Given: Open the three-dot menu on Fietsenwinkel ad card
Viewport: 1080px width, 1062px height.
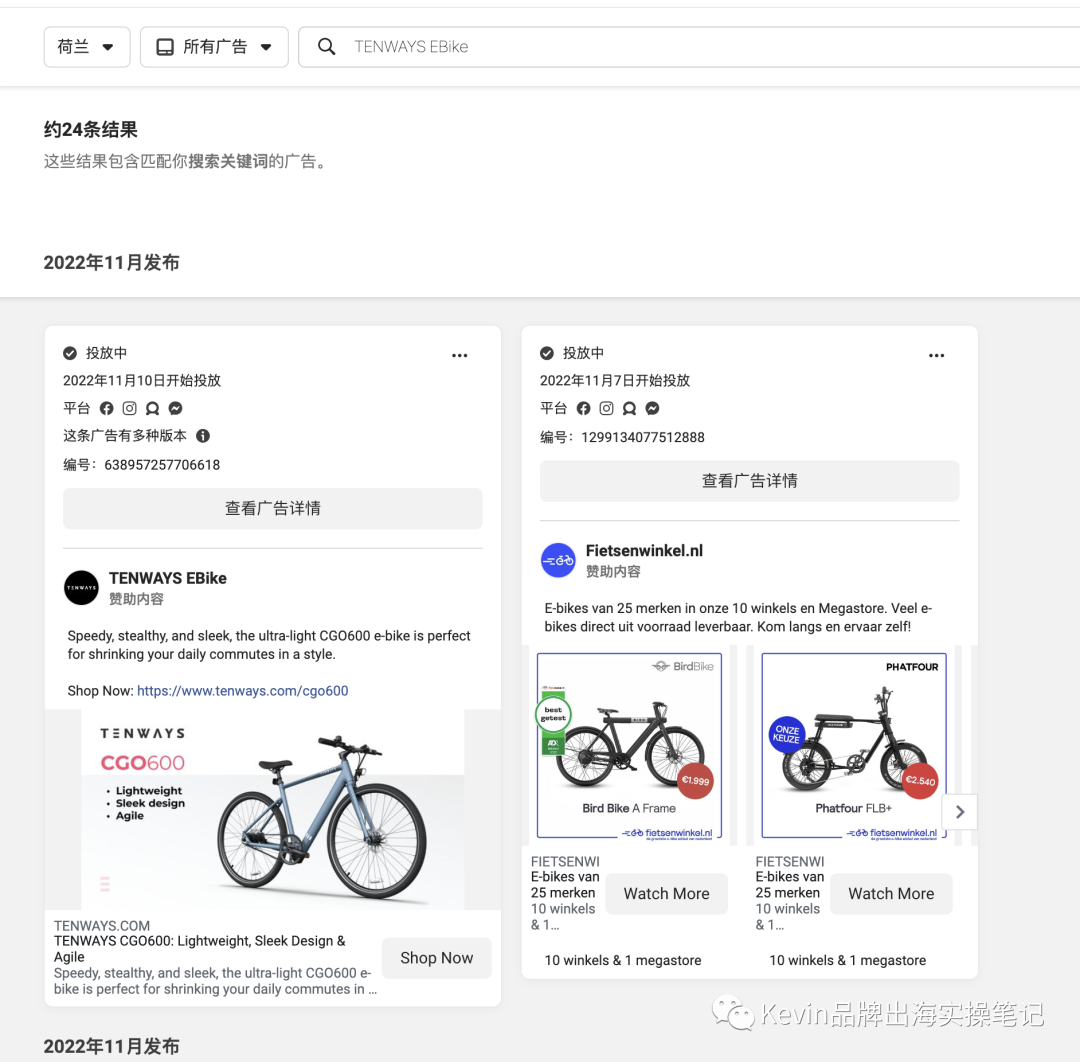Looking at the screenshot, I should (x=937, y=355).
